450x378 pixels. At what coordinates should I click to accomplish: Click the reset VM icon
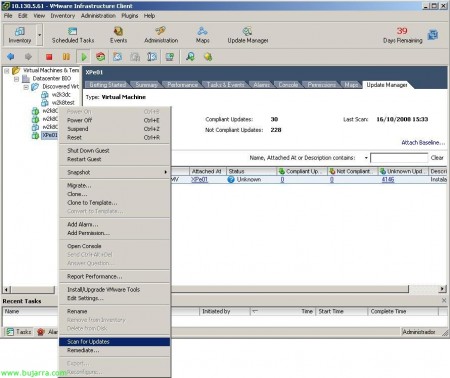click(x=100, y=57)
